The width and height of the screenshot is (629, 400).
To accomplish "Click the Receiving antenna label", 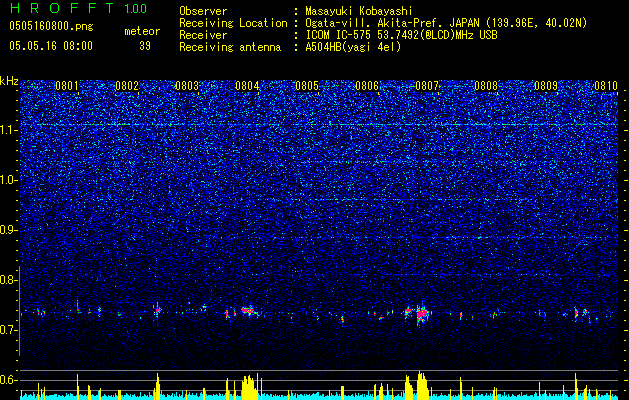I will [x=230, y=47].
